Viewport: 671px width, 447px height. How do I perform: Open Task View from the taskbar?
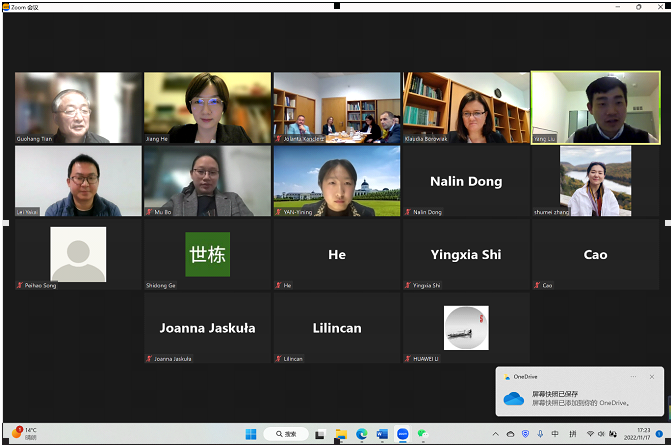click(320, 434)
